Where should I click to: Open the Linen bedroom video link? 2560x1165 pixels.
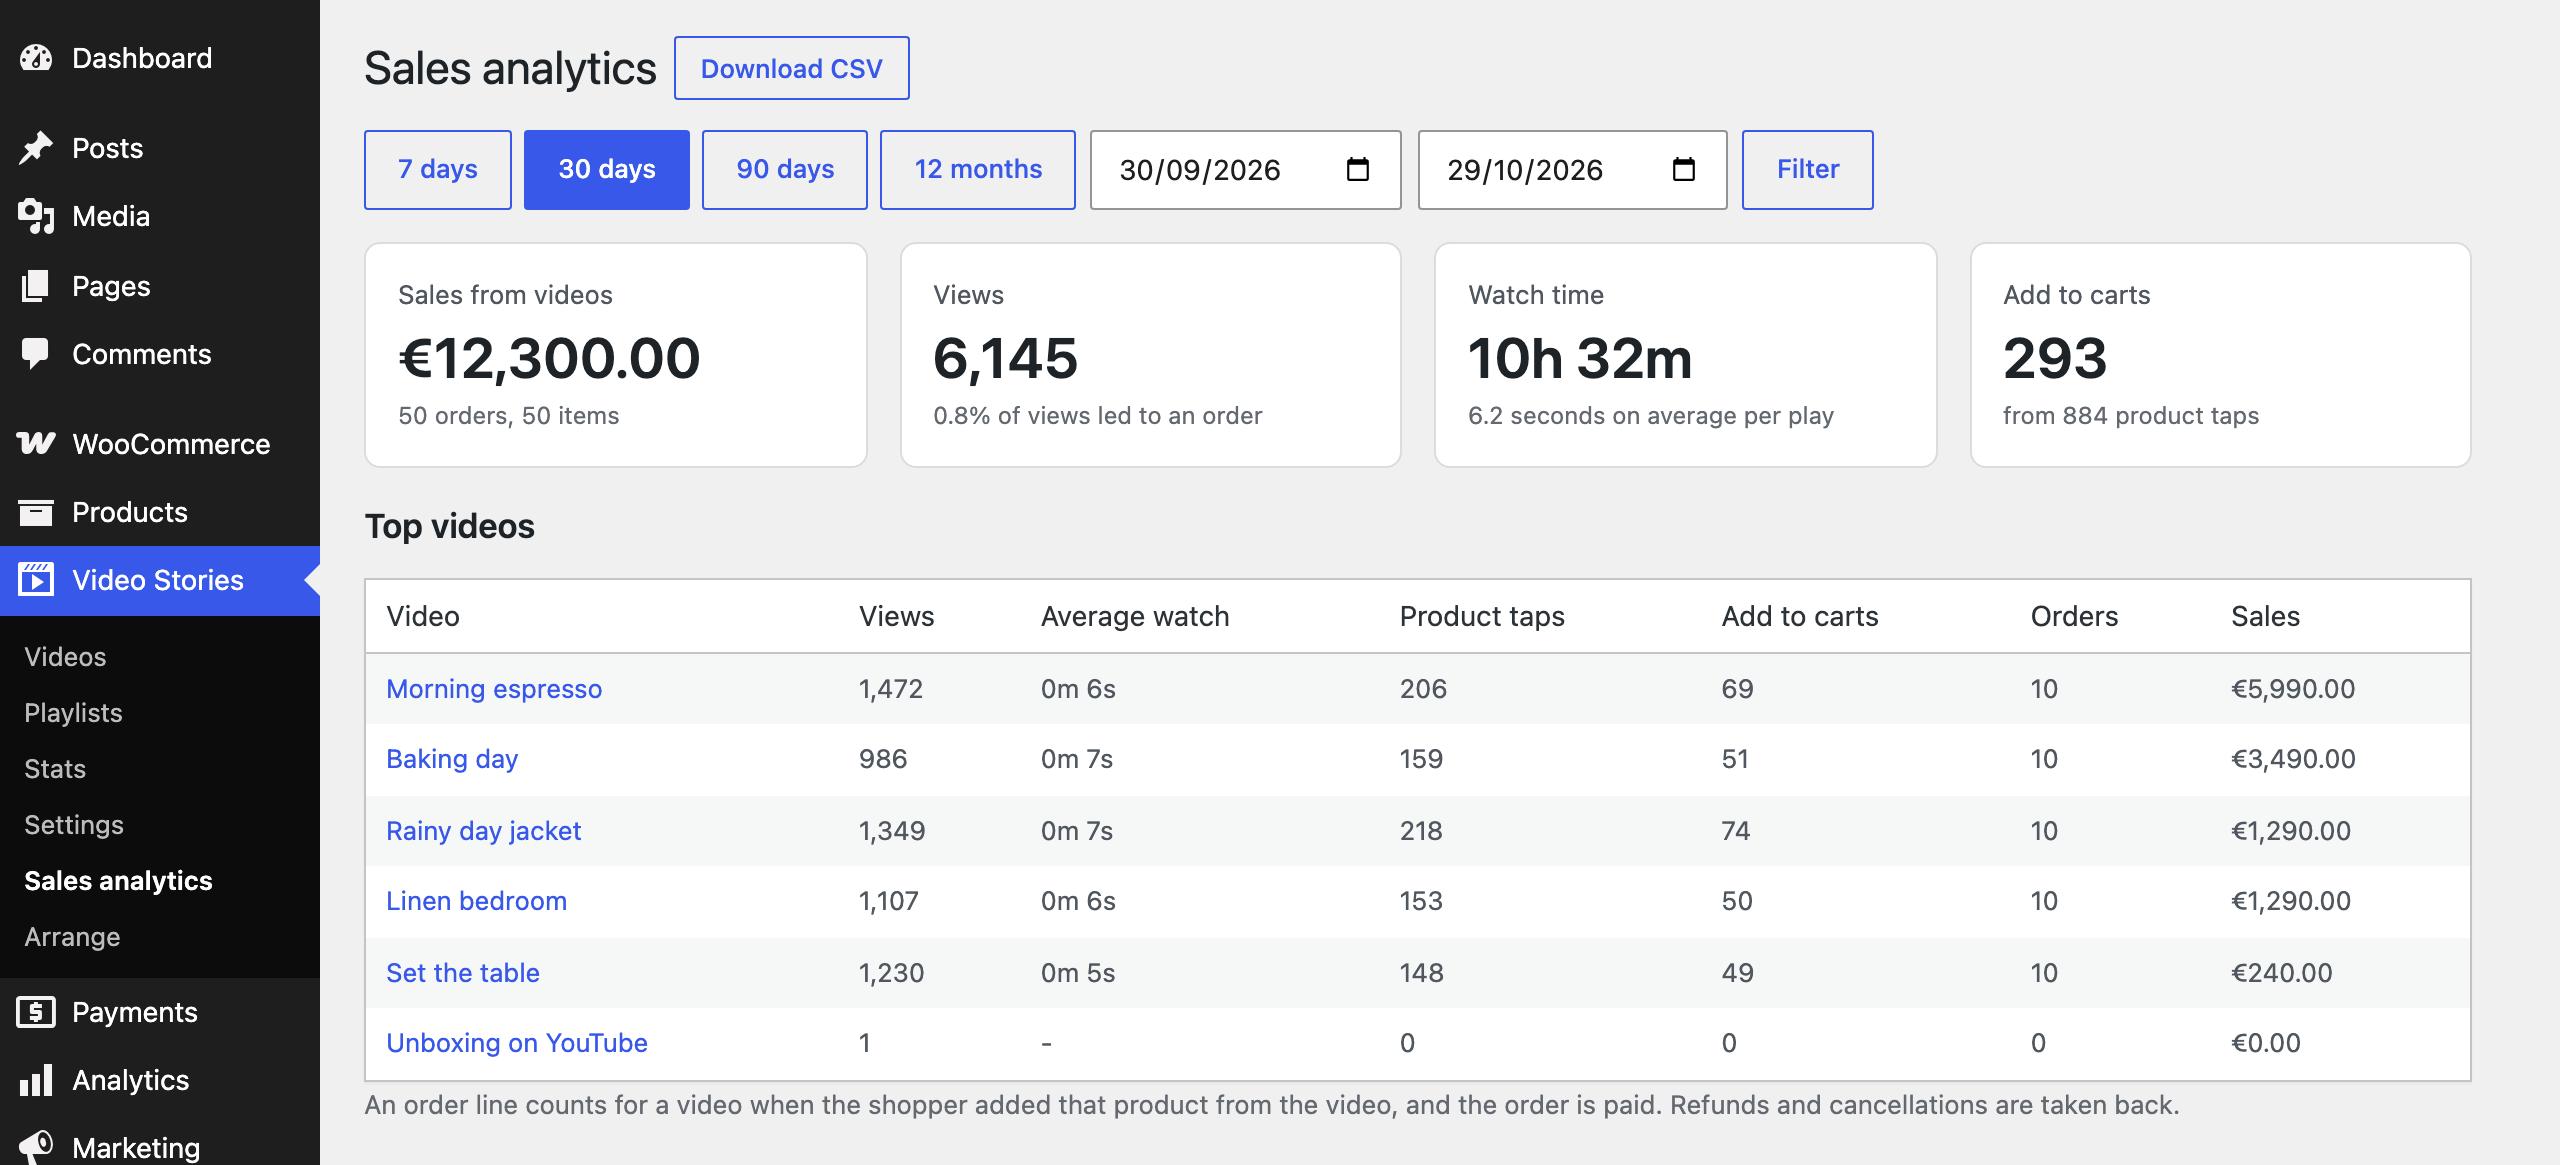(477, 901)
